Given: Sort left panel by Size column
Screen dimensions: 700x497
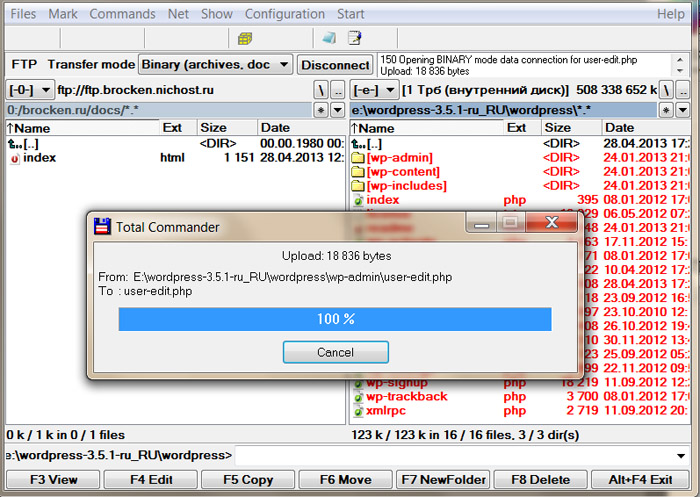Looking at the screenshot, I should [x=227, y=128].
